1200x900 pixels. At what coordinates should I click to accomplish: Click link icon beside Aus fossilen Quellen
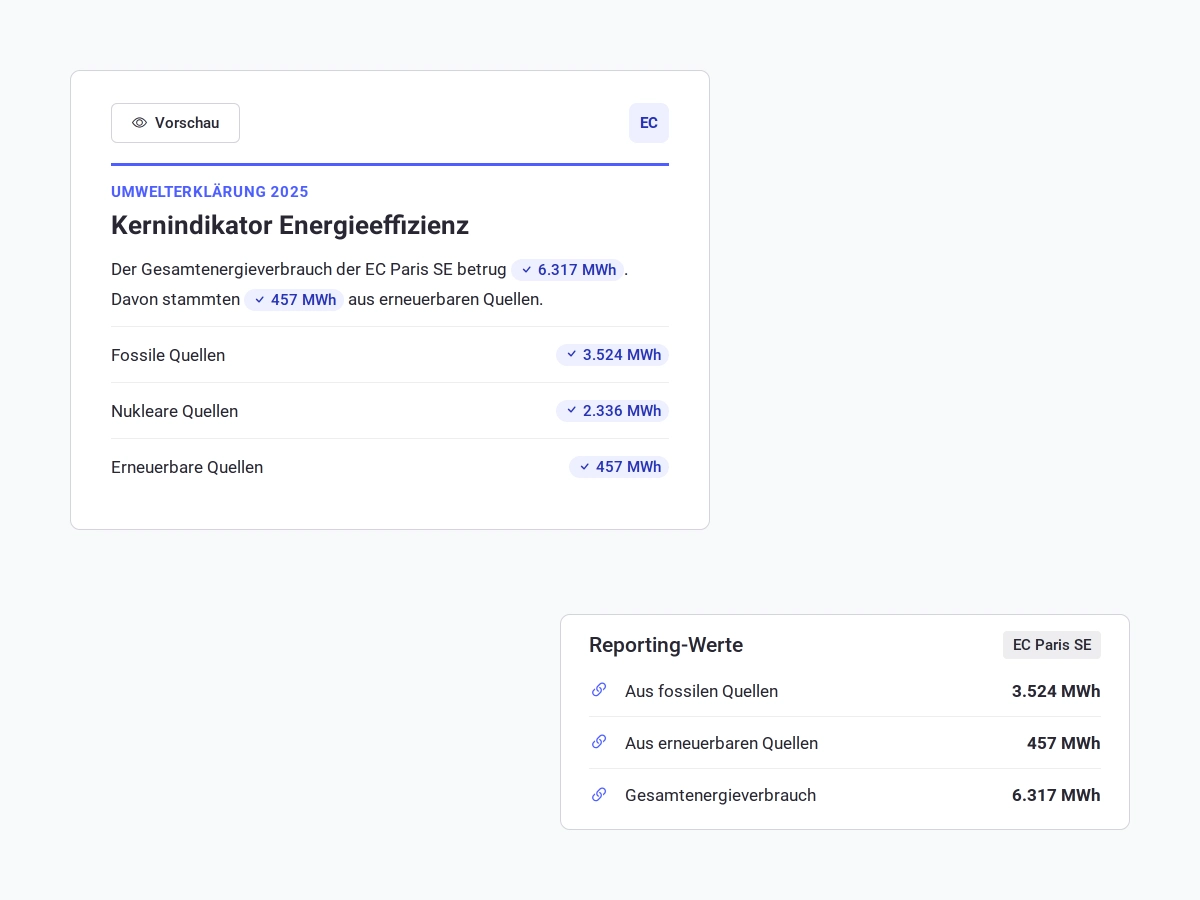pyautogui.click(x=599, y=690)
